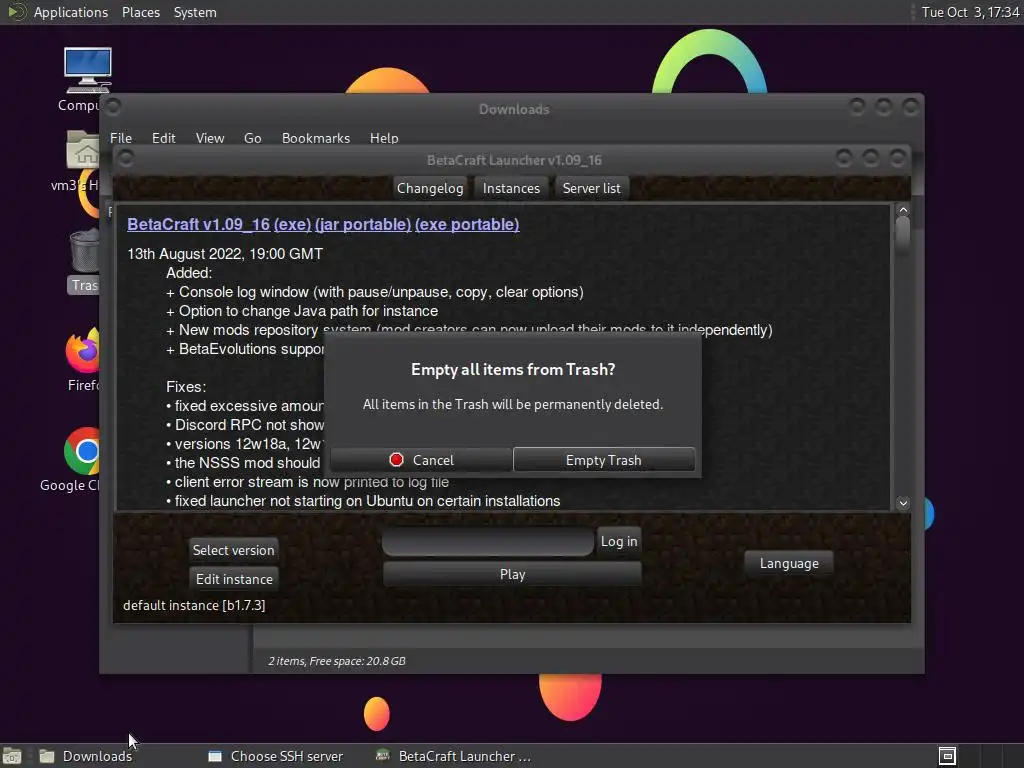Cancel emptying the Trash

pos(421,460)
